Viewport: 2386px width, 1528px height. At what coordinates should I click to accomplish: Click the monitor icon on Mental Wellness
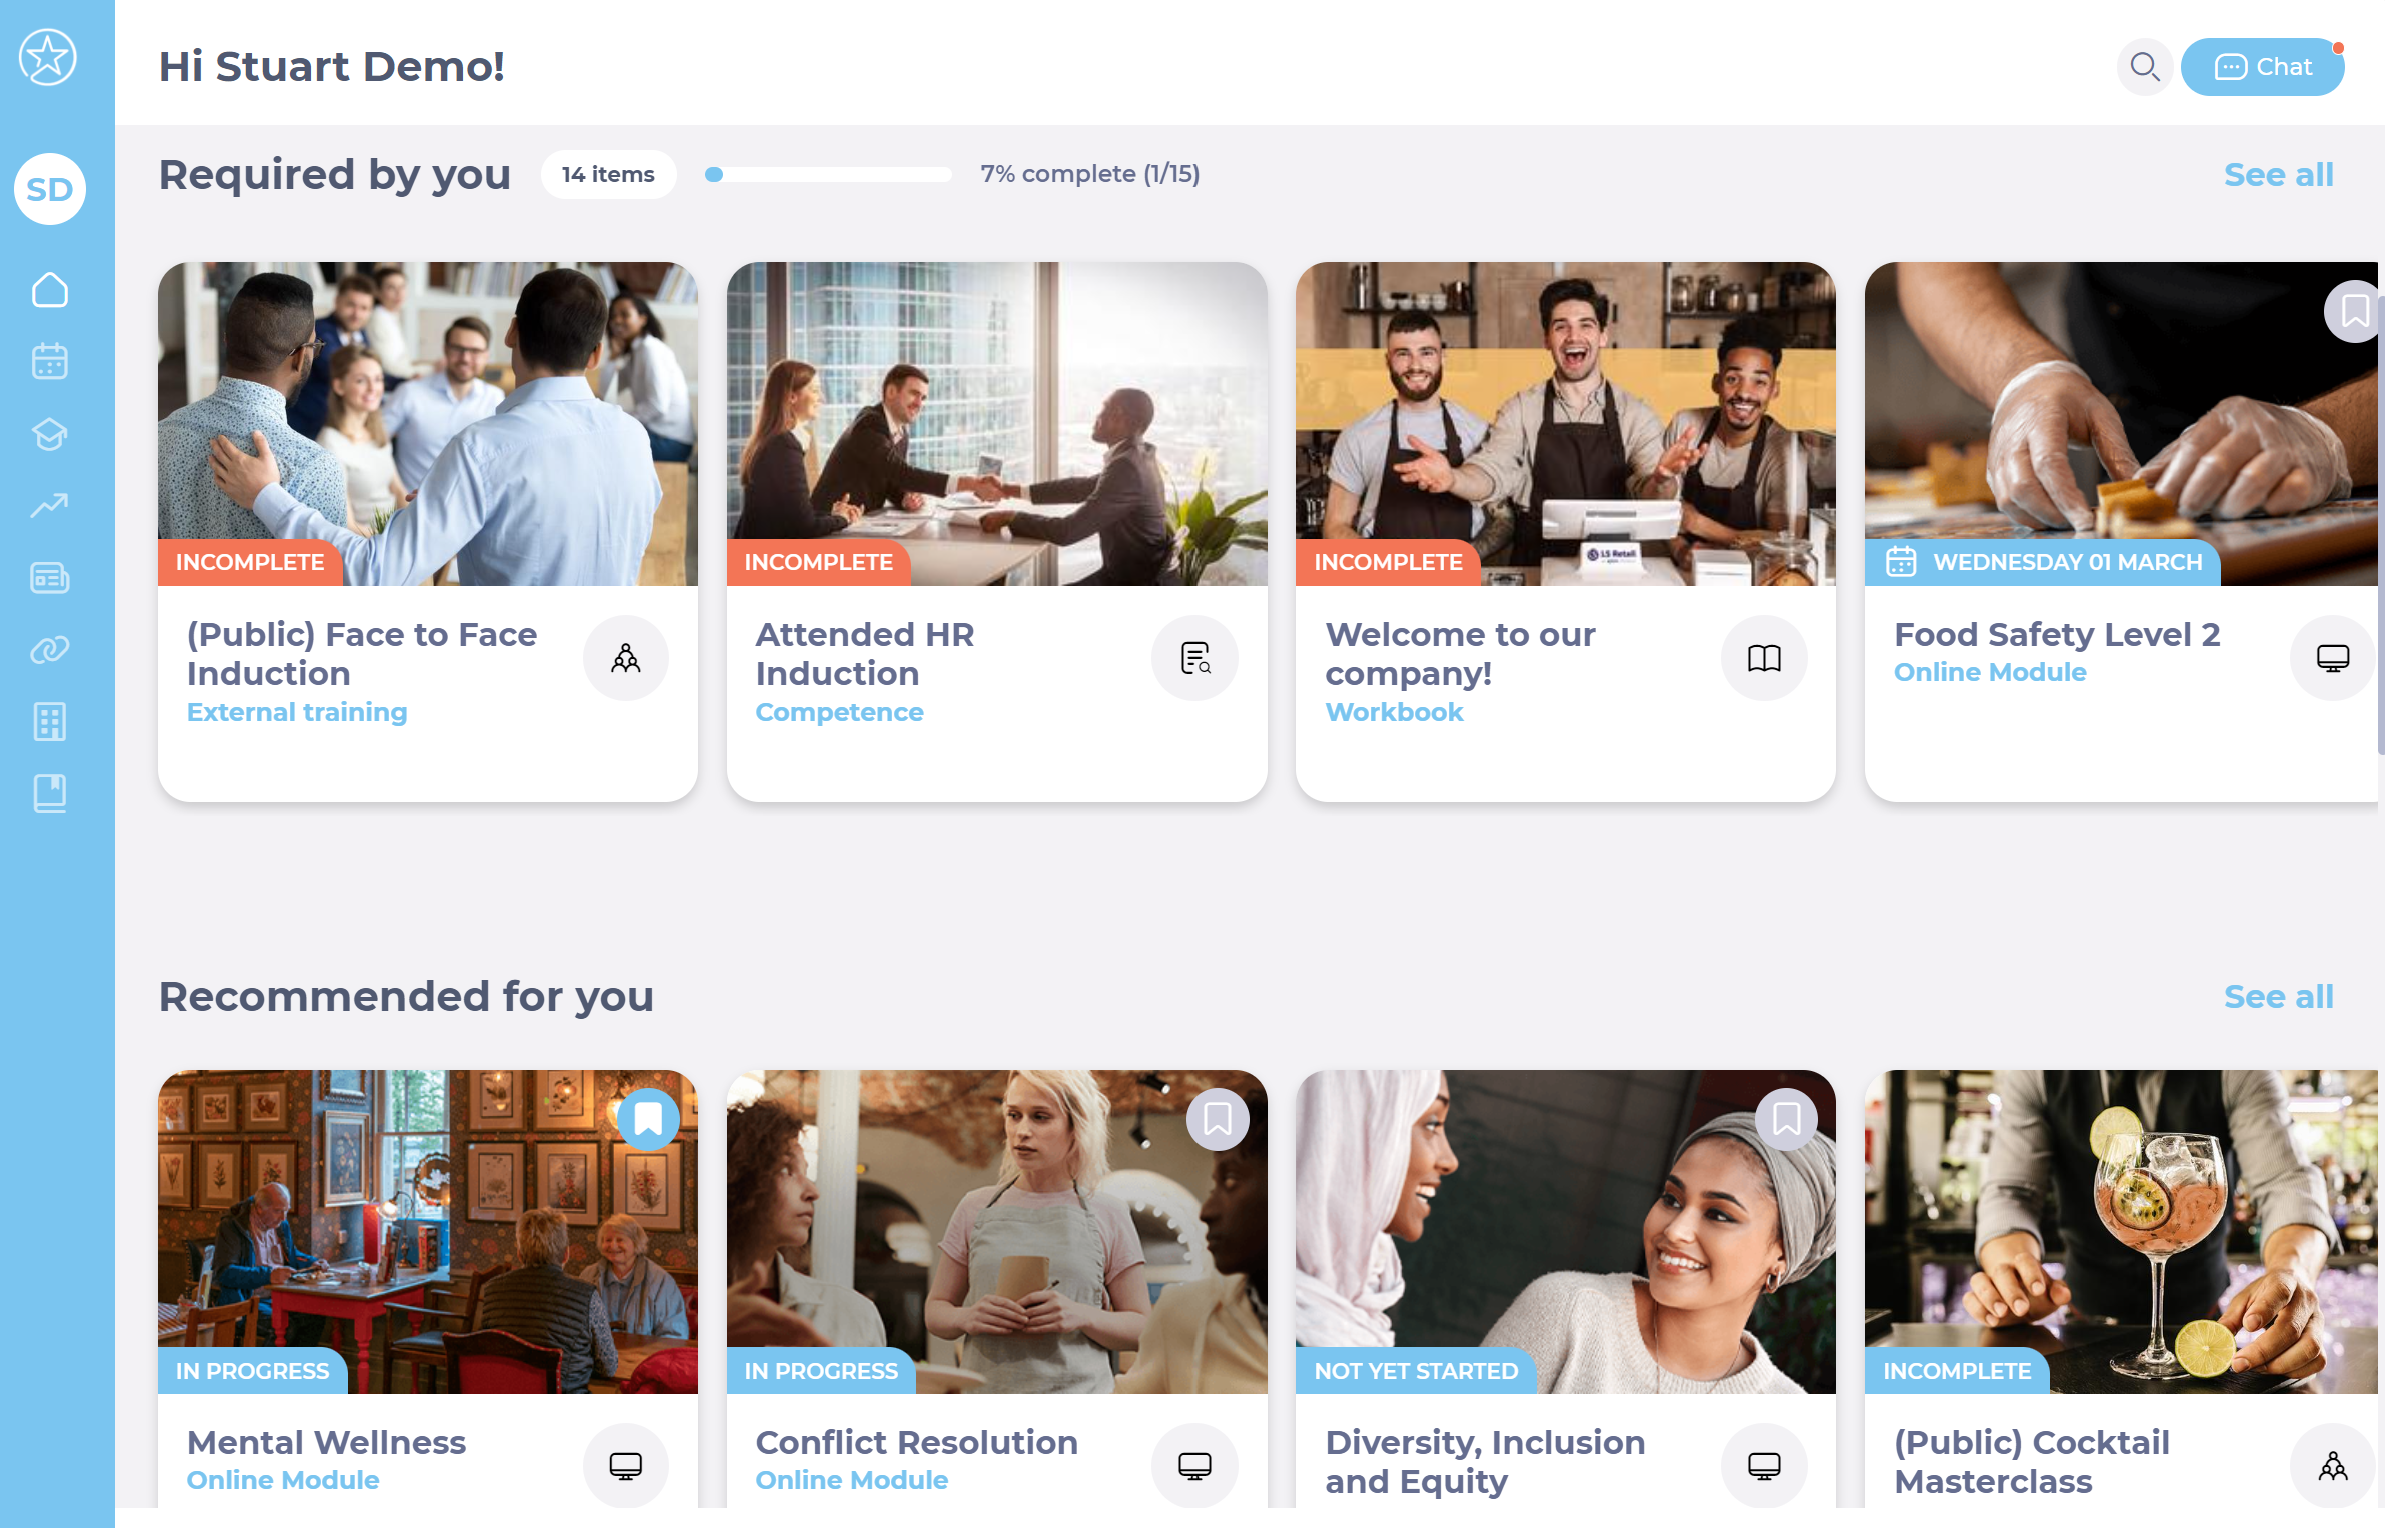point(626,1466)
